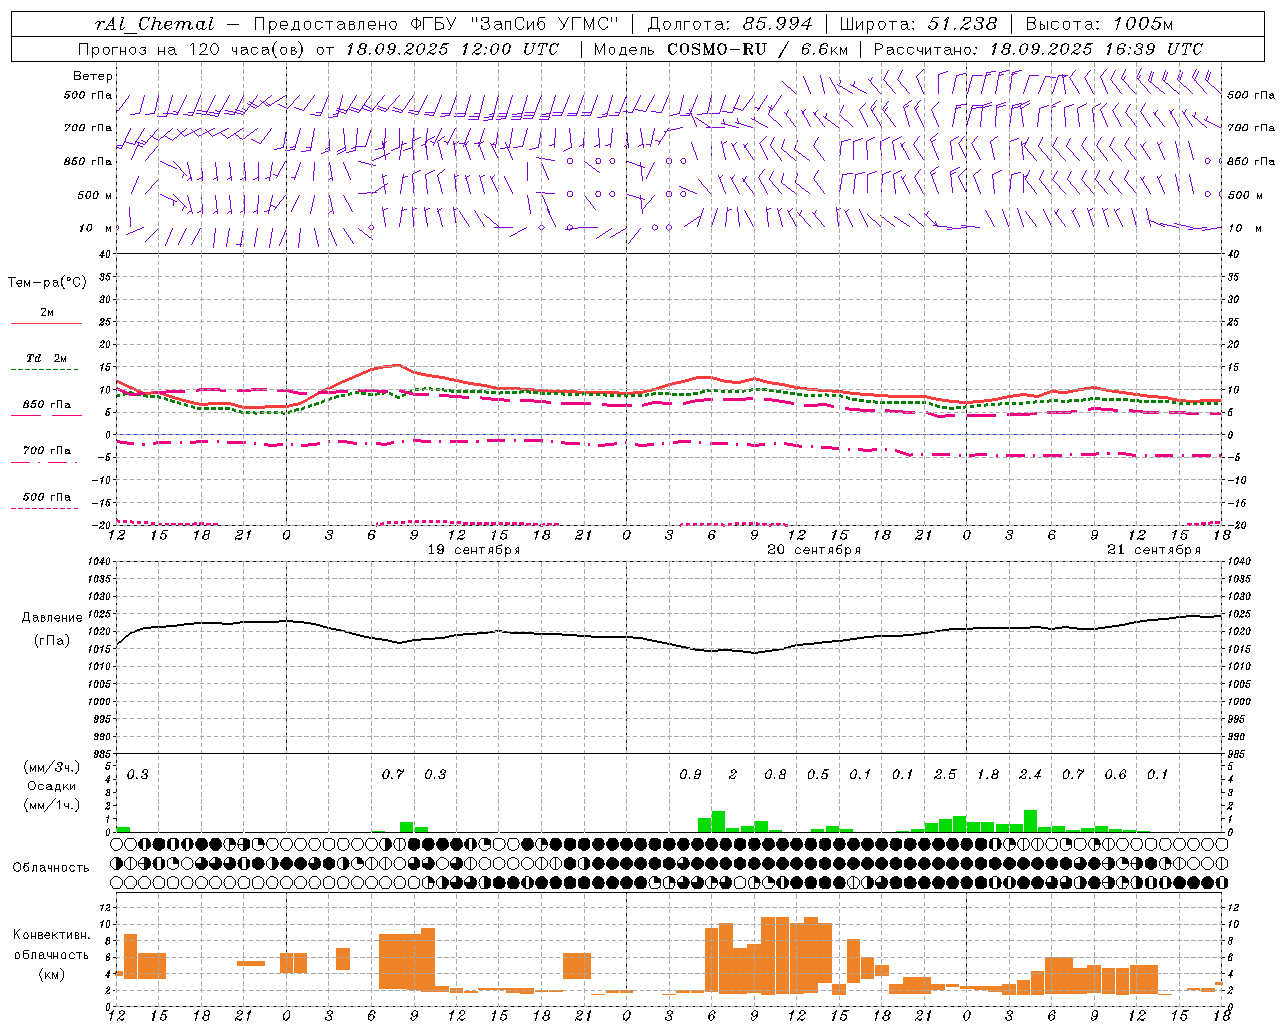Click the Облачность row label
This screenshot has height=1024, width=1280.
(x=50, y=868)
